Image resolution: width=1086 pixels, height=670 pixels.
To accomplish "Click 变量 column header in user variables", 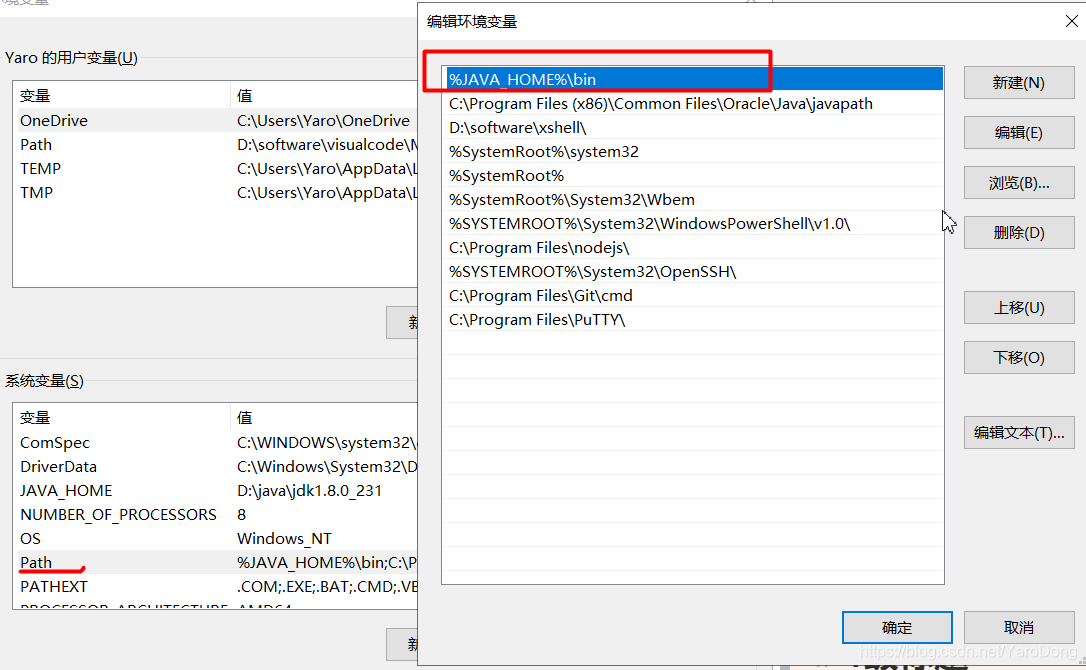I will point(123,96).
